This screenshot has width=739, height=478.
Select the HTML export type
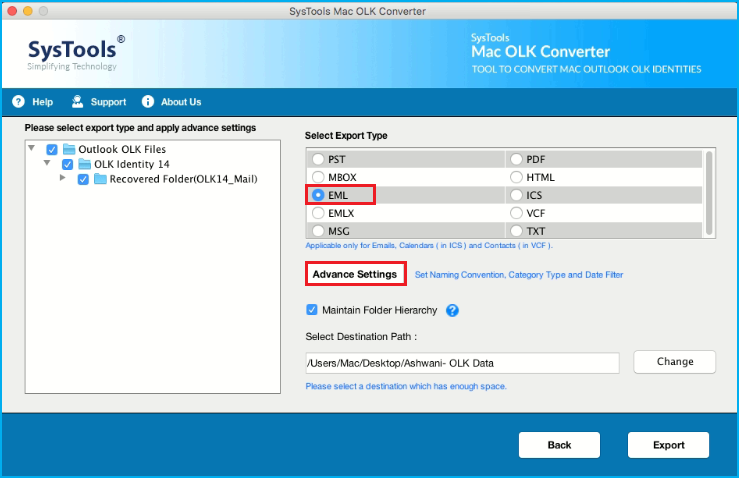pos(516,177)
